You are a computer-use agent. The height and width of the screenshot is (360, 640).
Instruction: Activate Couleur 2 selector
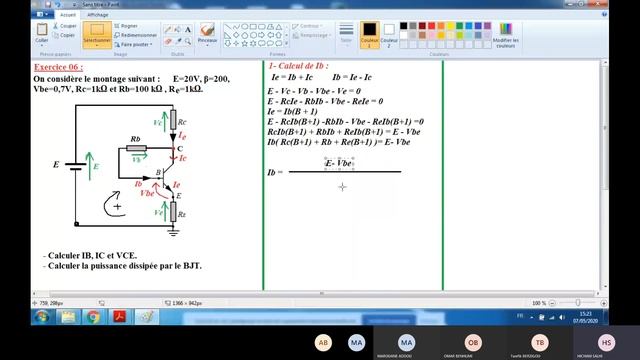pyautogui.click(x=389, y=35)
